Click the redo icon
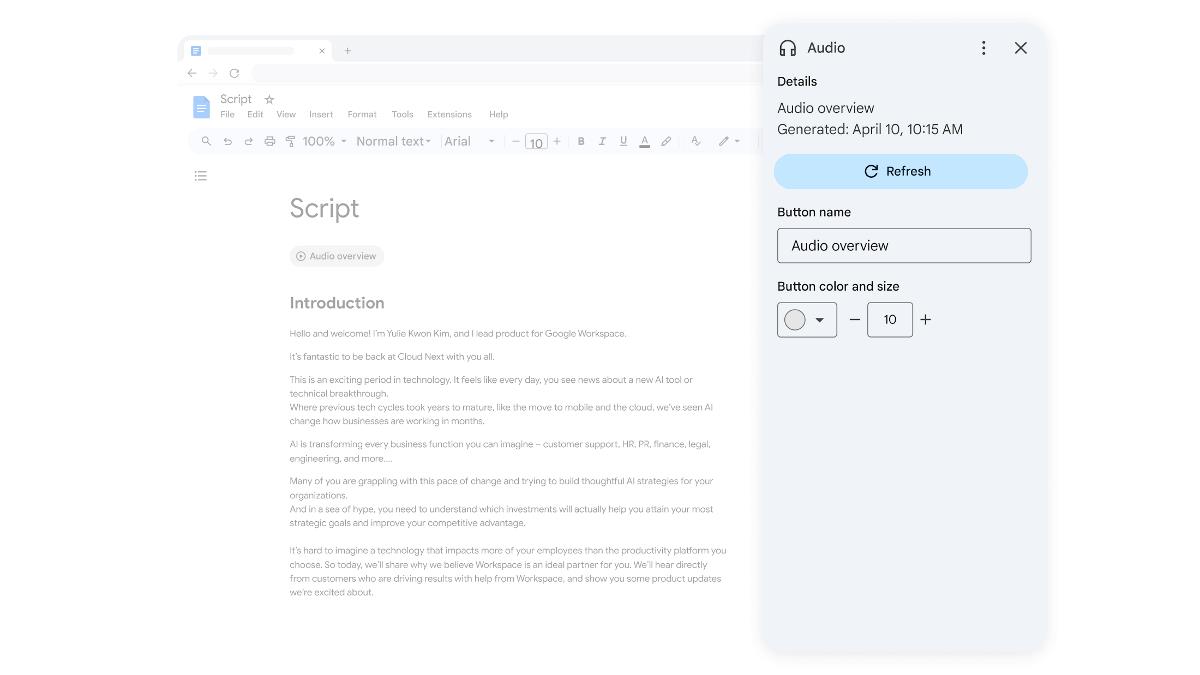The height and width of the screenshot is (675, 1200). click(x=248, y=141)
